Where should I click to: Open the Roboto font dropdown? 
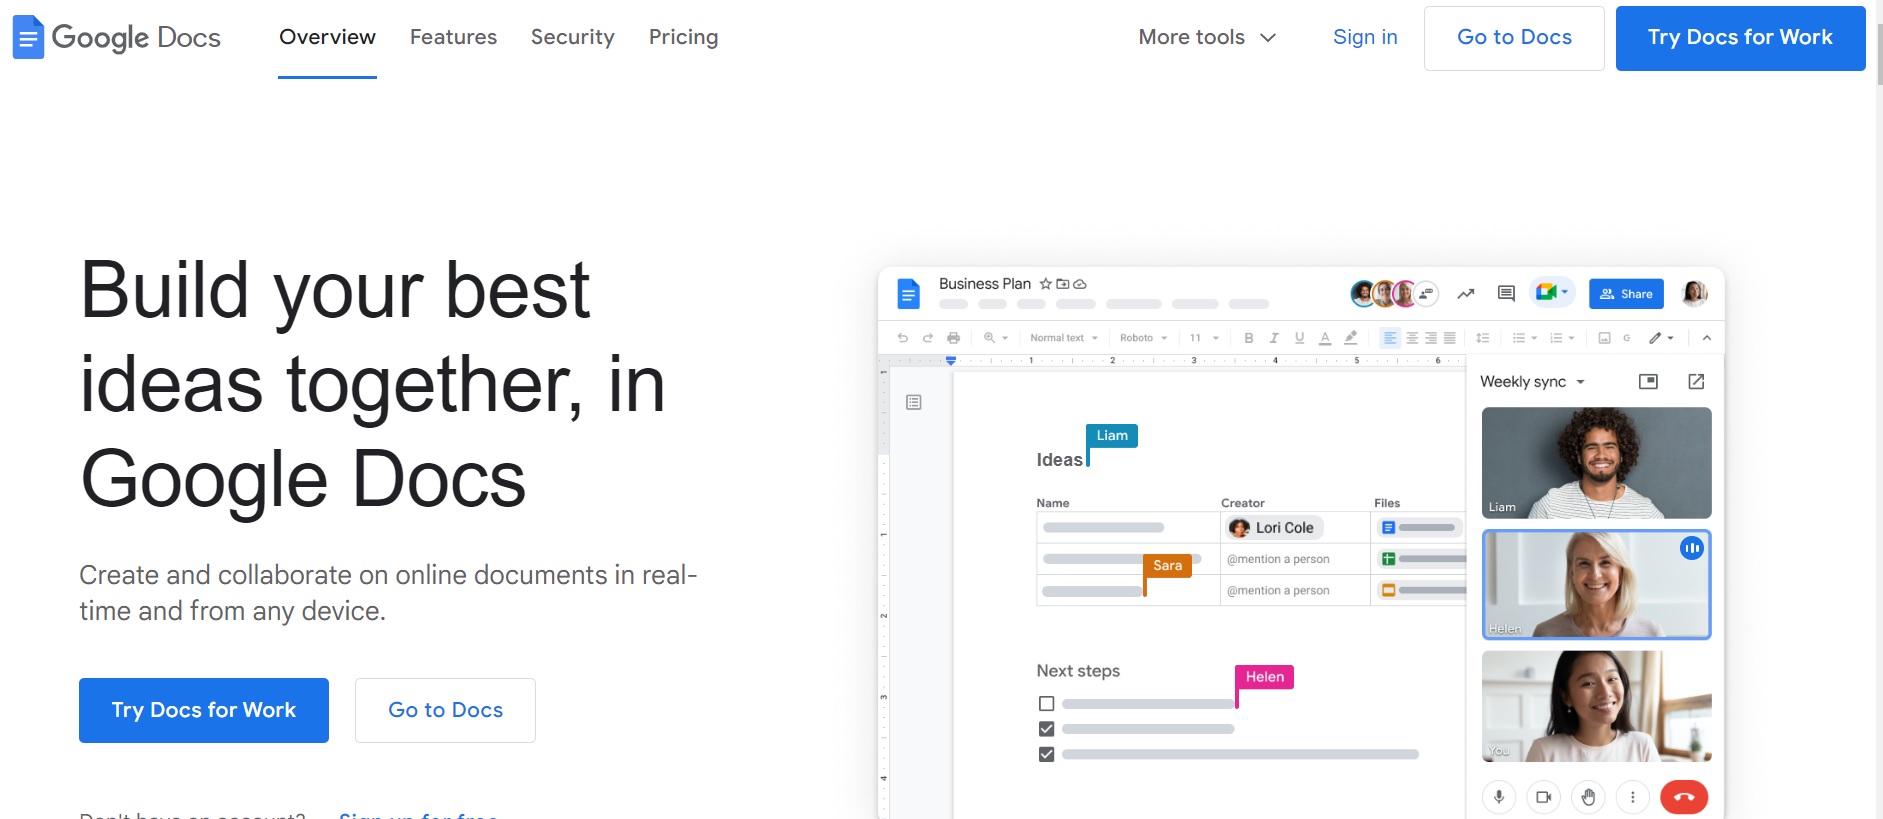coord(1143,338)
